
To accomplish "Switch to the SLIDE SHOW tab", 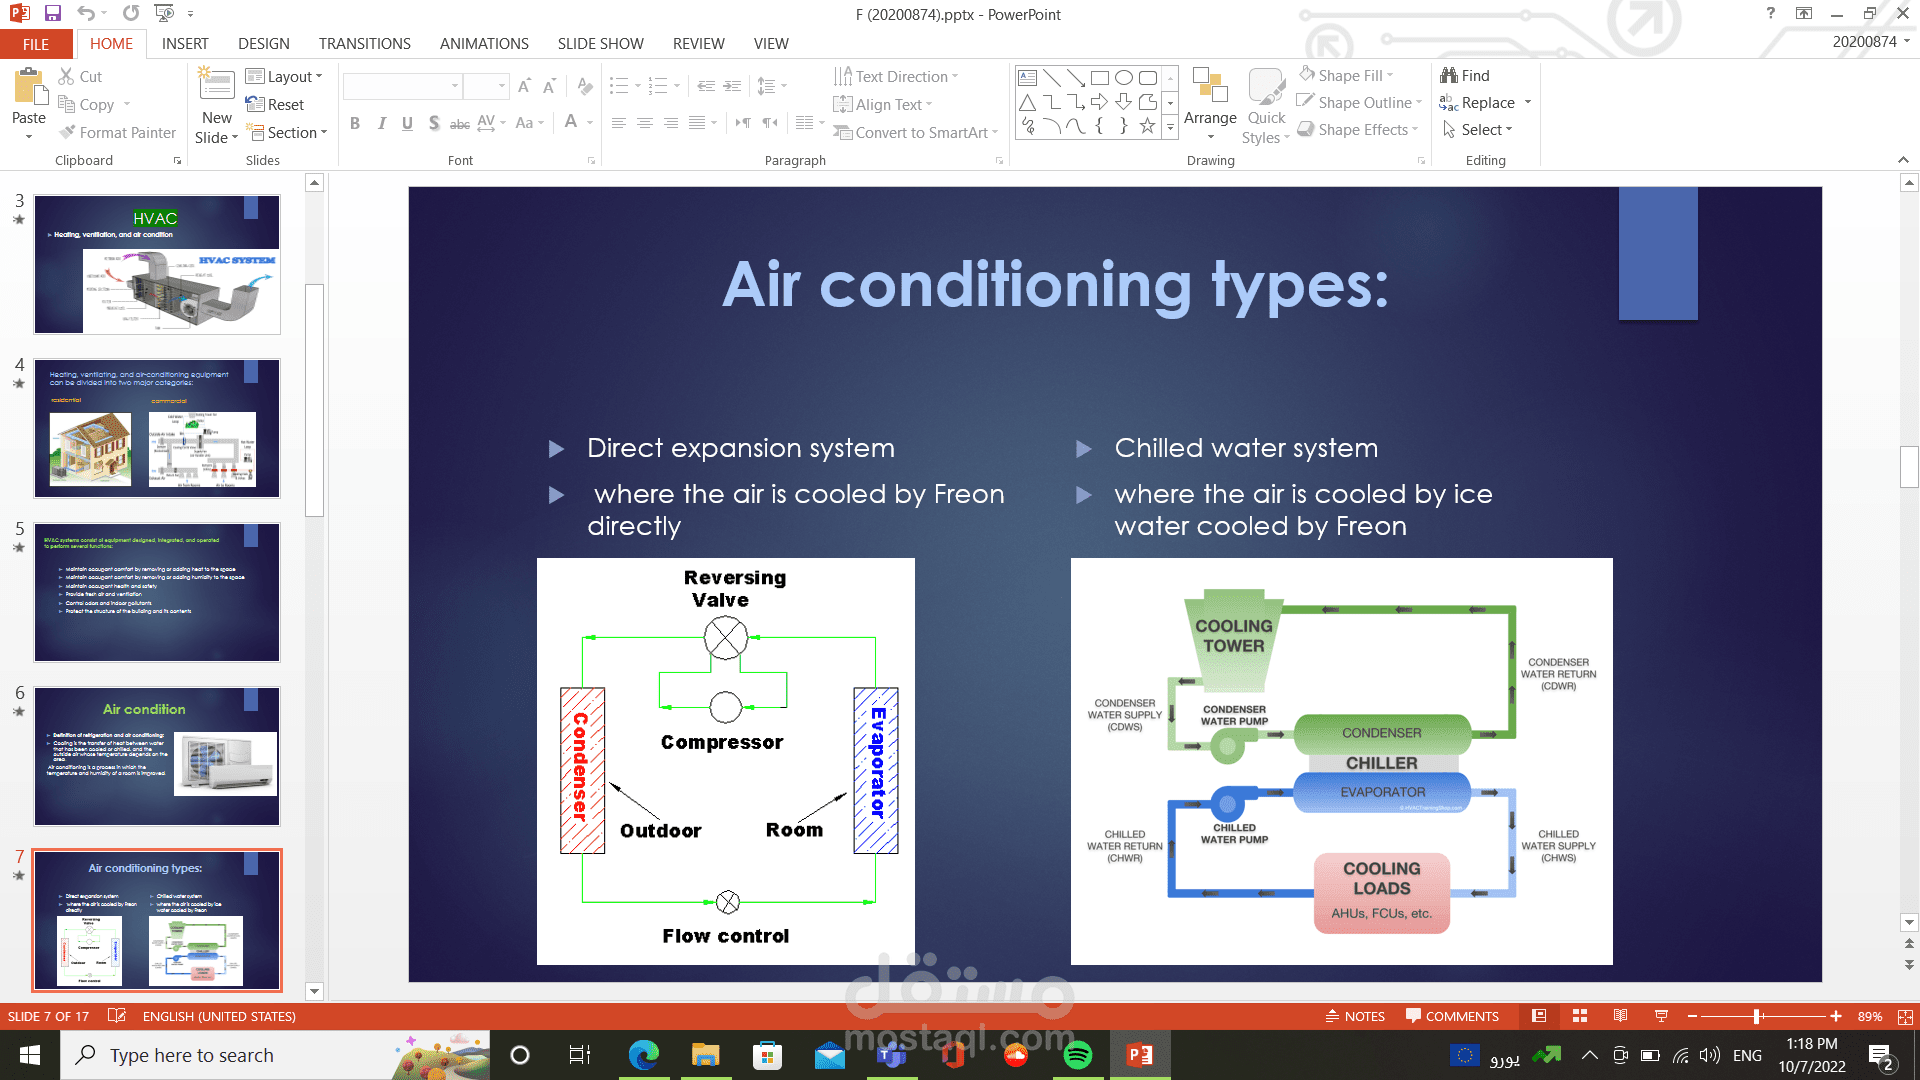I will (x=600, y=44).
